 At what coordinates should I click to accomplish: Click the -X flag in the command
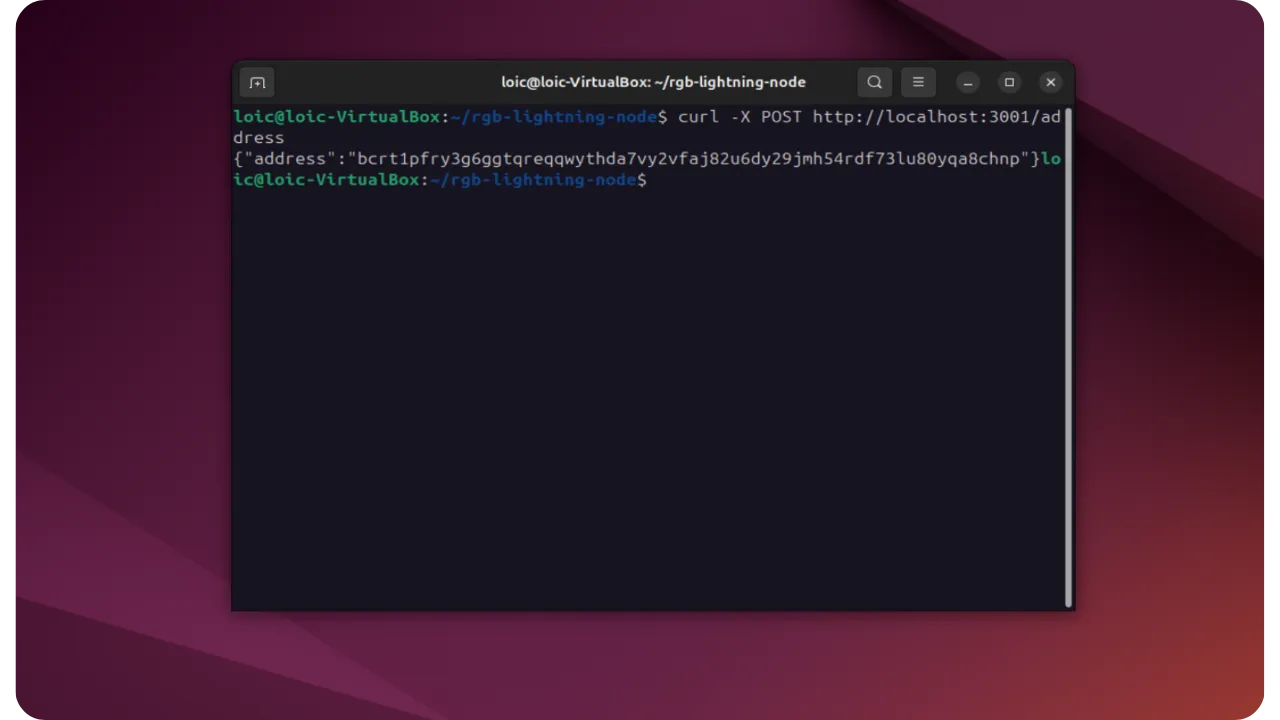point(740,117)
